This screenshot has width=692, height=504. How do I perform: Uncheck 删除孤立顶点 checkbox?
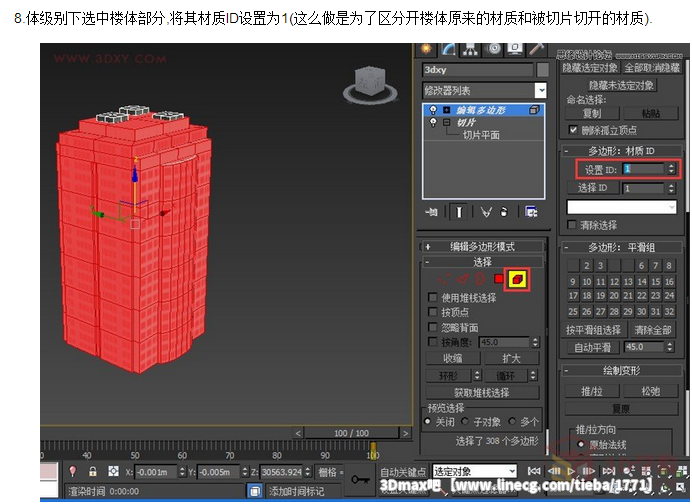(x=573, y=130)
